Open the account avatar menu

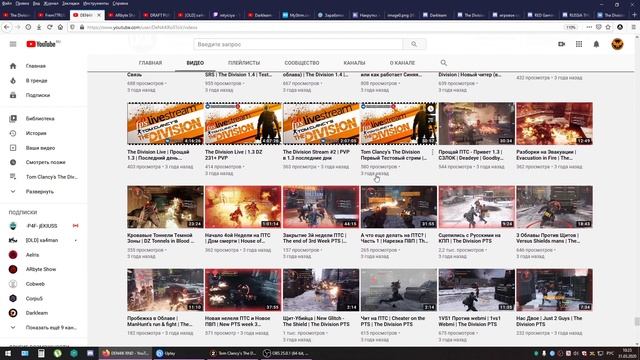coord(618,44)
